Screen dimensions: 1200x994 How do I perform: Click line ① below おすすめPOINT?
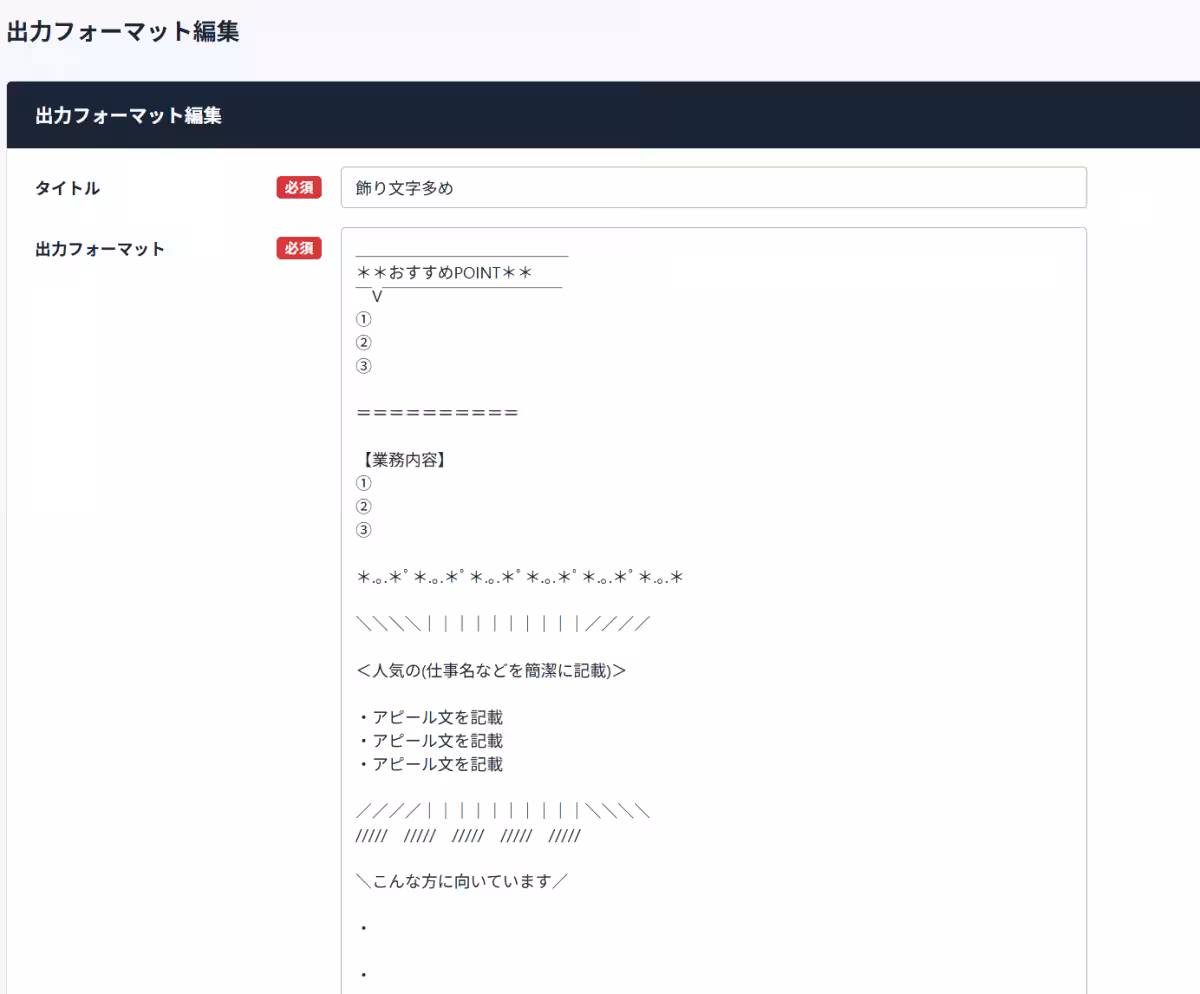363,318
